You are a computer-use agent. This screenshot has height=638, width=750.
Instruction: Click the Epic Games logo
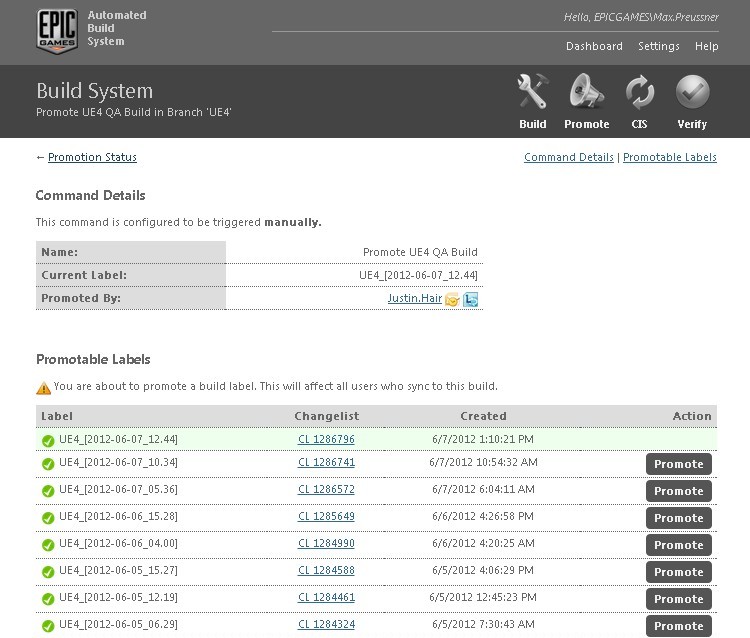[57, 31]
